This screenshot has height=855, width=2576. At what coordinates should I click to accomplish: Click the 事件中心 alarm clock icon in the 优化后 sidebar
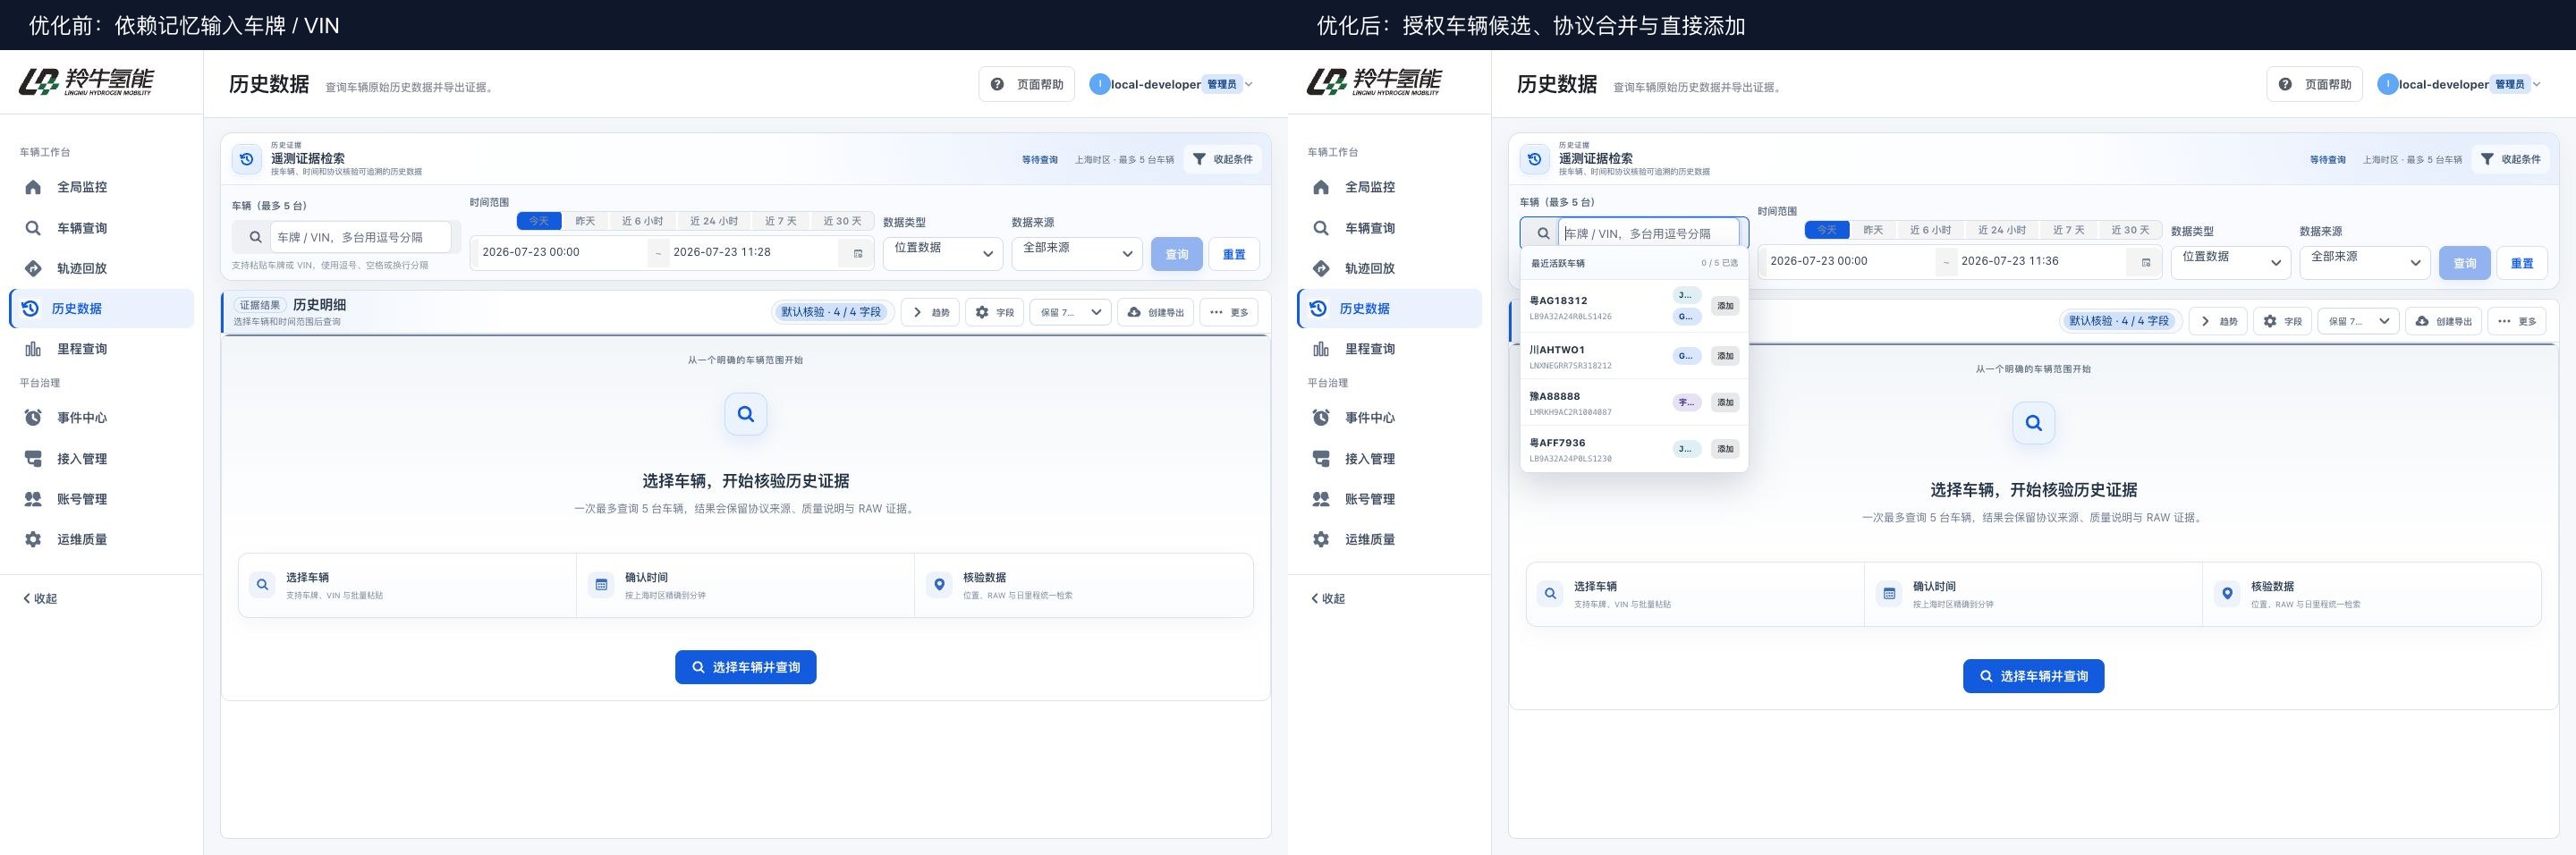[1321, 418]
